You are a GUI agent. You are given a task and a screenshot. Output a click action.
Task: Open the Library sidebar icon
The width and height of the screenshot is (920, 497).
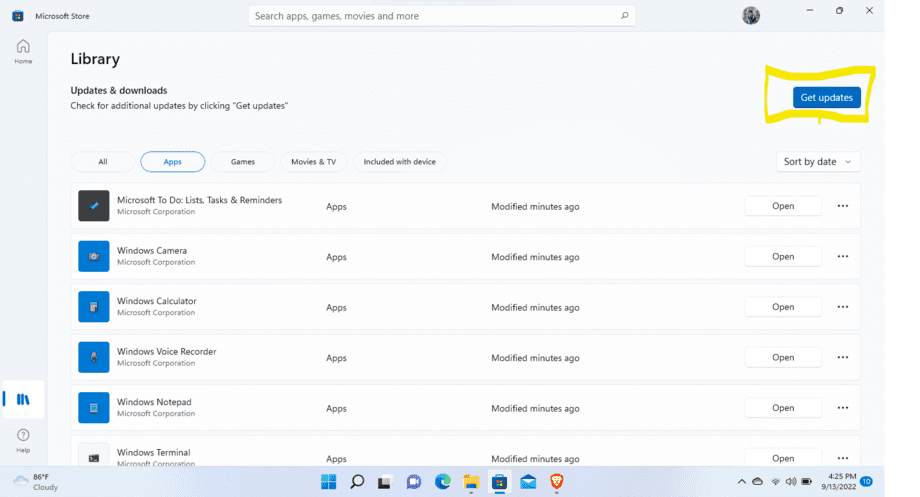(23, 400)
